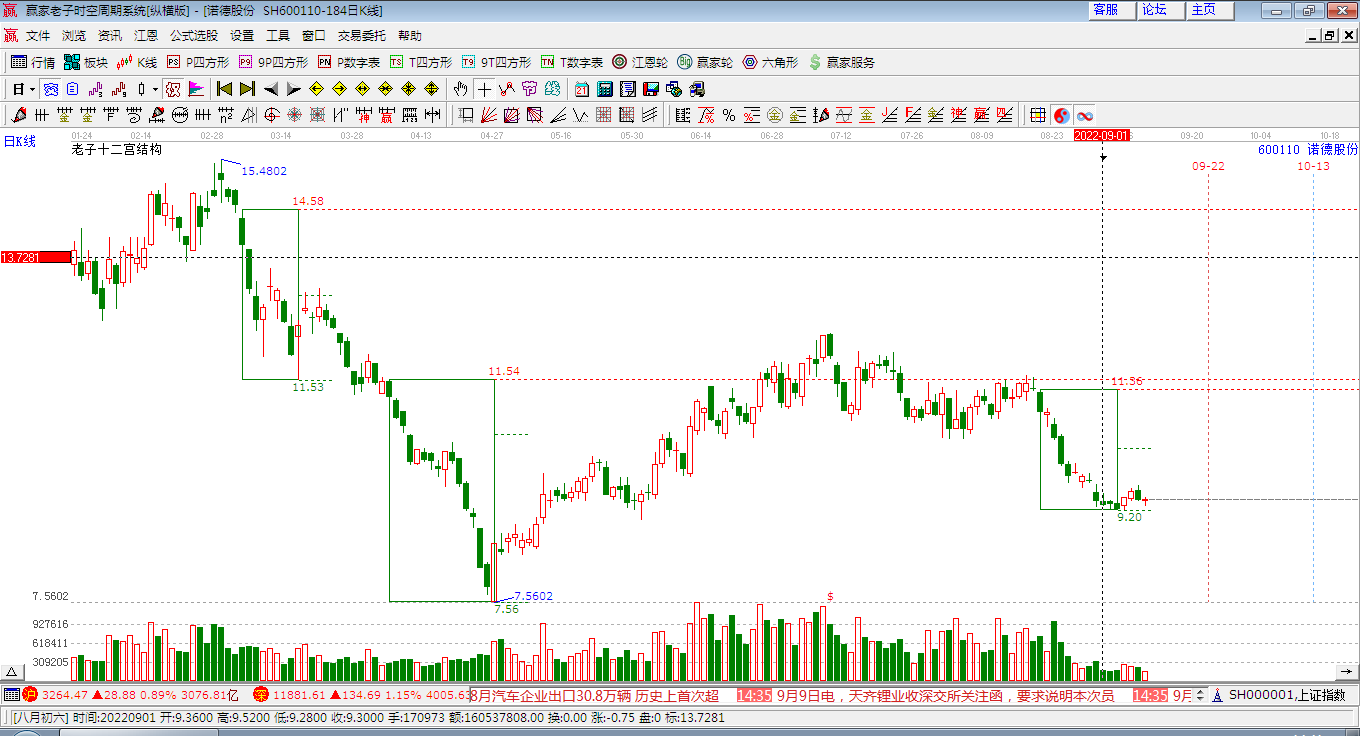This screenshot has height=736, width=1360.
Task: Open the T数字表 tool
Action: (x=572, y=62)
